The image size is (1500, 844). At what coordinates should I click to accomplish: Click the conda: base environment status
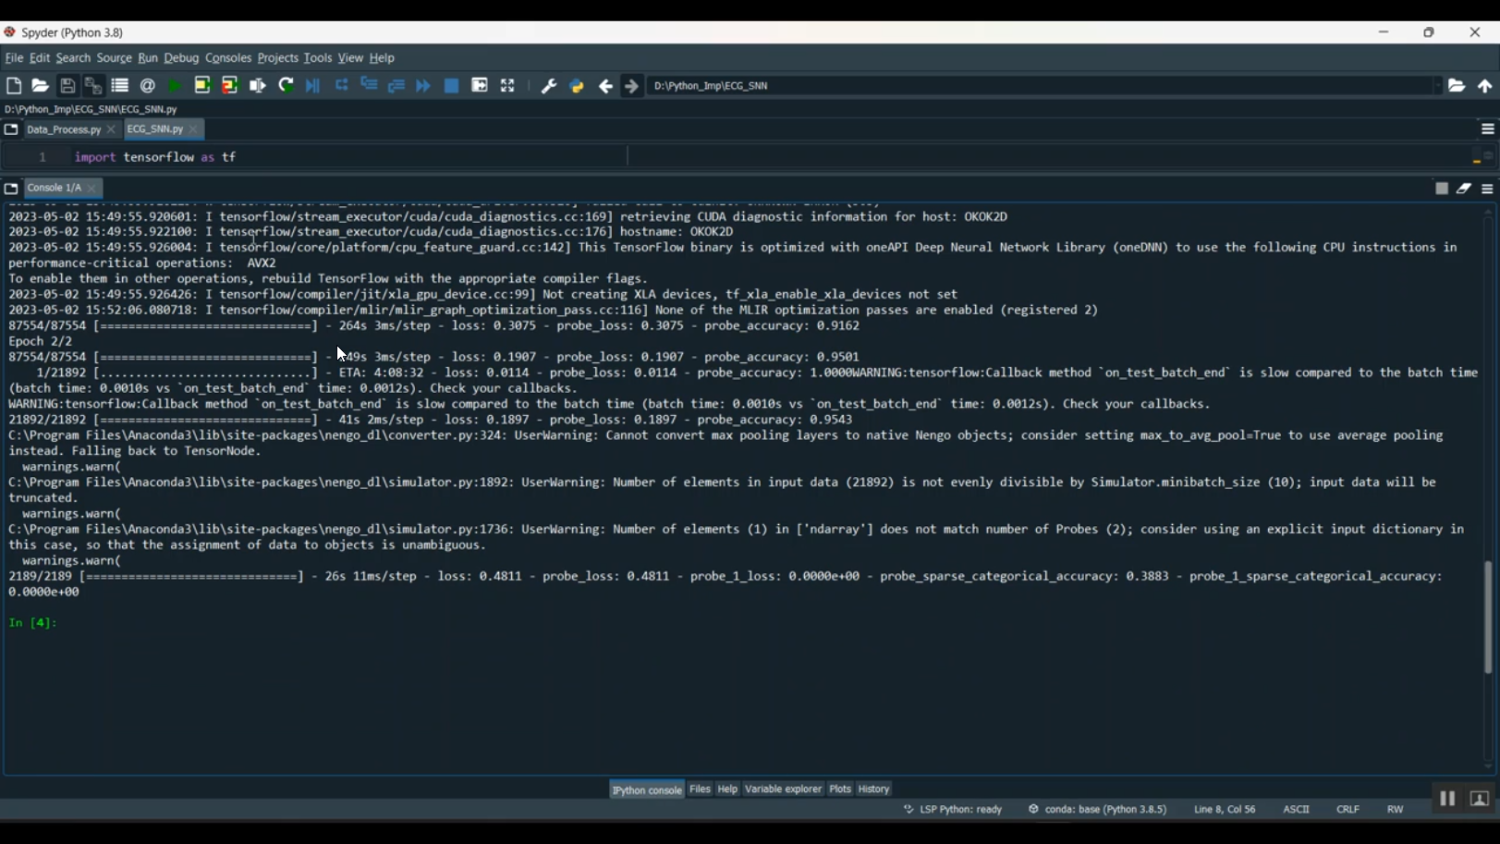[1098, 809]
